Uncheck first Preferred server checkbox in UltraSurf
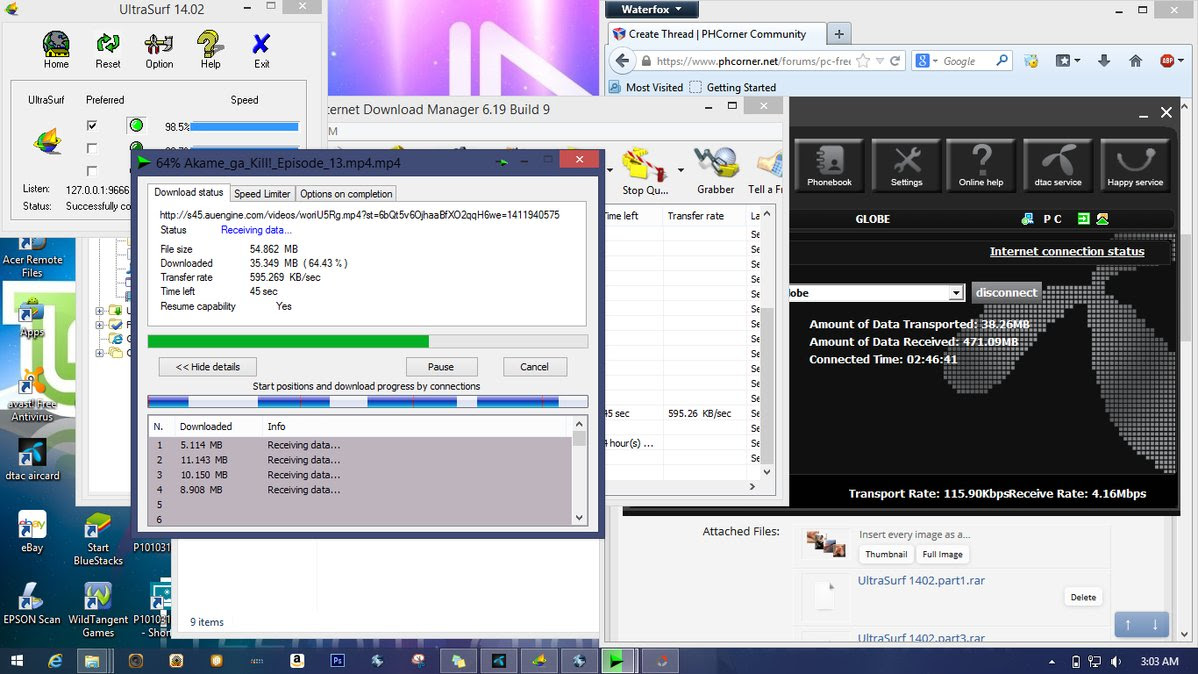The width and height of the screenshot is (1198, 674). click(92, 125)
